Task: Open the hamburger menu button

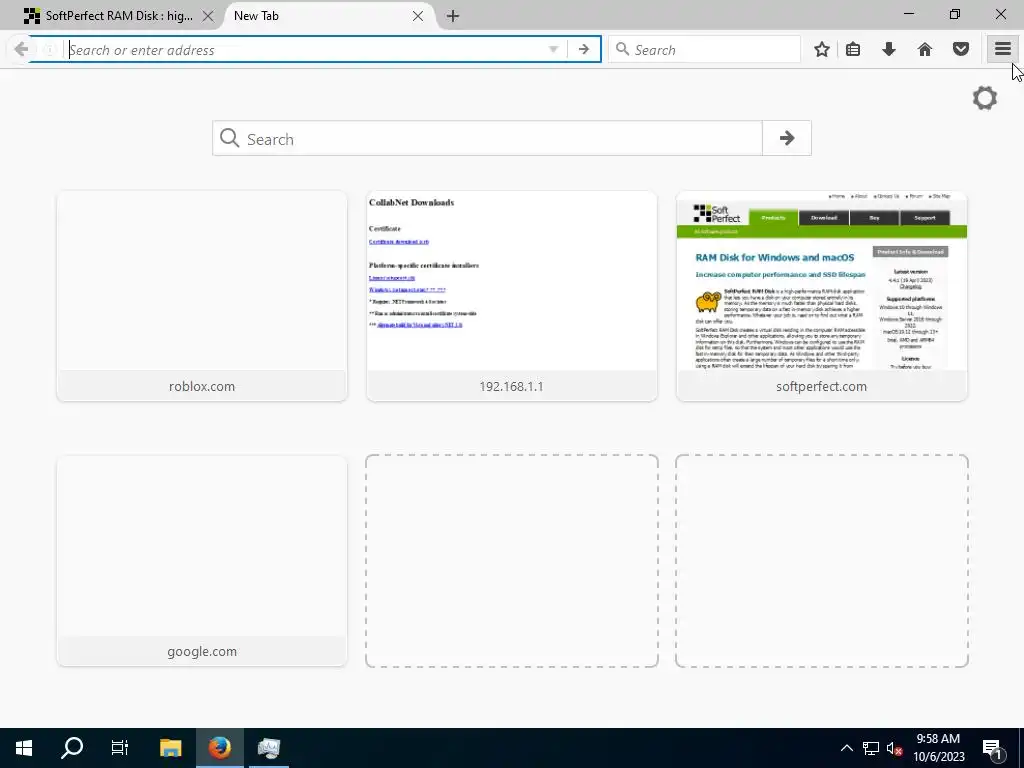Action: 1003,49
